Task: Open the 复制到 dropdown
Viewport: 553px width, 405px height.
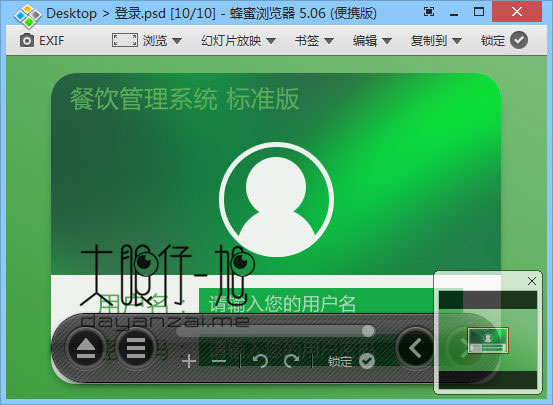Action: (x=436, y=41)
